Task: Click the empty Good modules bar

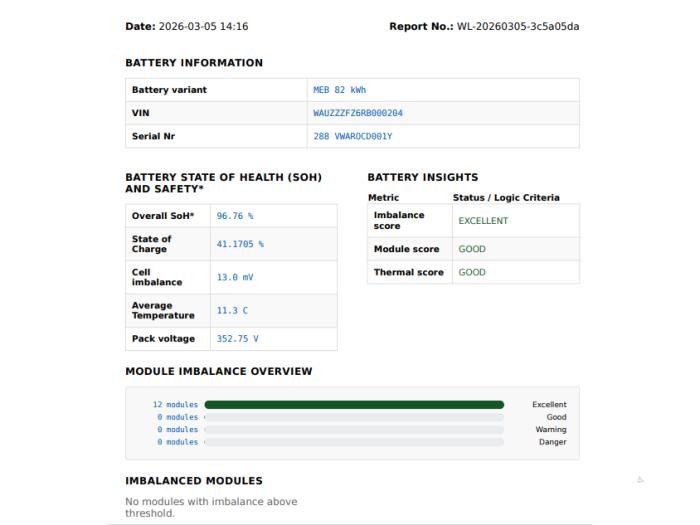Action: tap(354, 417)
